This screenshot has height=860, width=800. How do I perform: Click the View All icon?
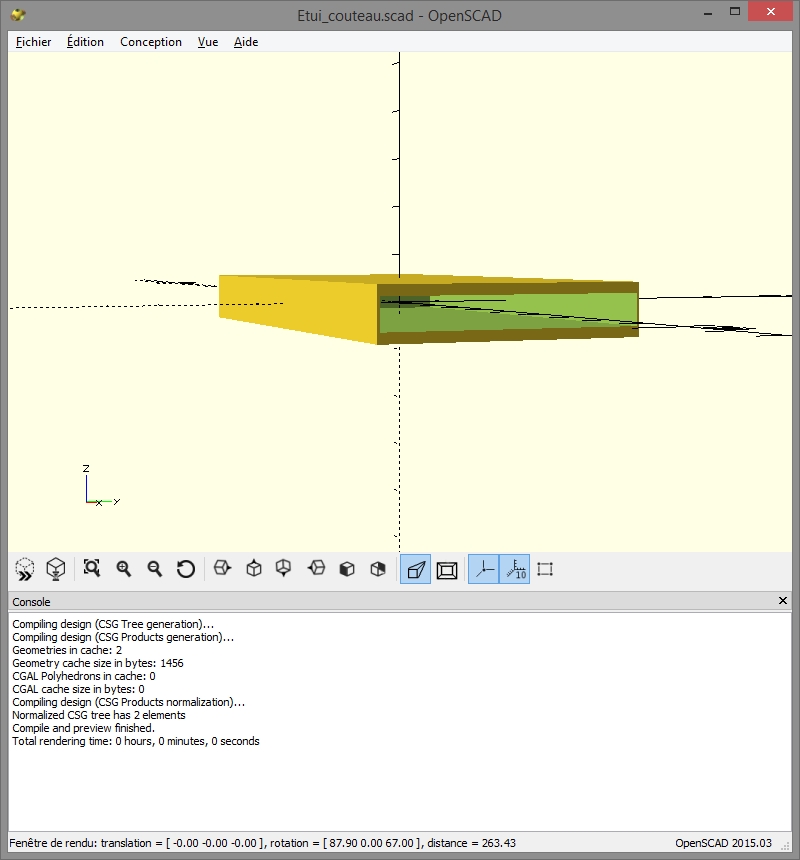coord(92,569)
